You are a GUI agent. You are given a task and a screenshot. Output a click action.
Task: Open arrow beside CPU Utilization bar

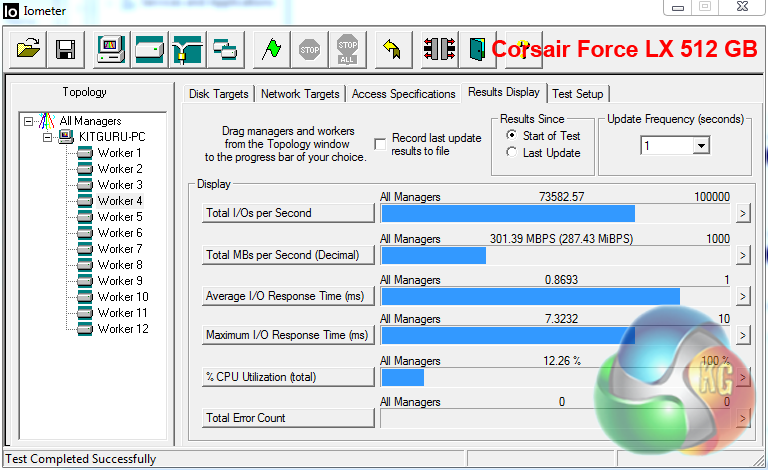coord(743,377)
